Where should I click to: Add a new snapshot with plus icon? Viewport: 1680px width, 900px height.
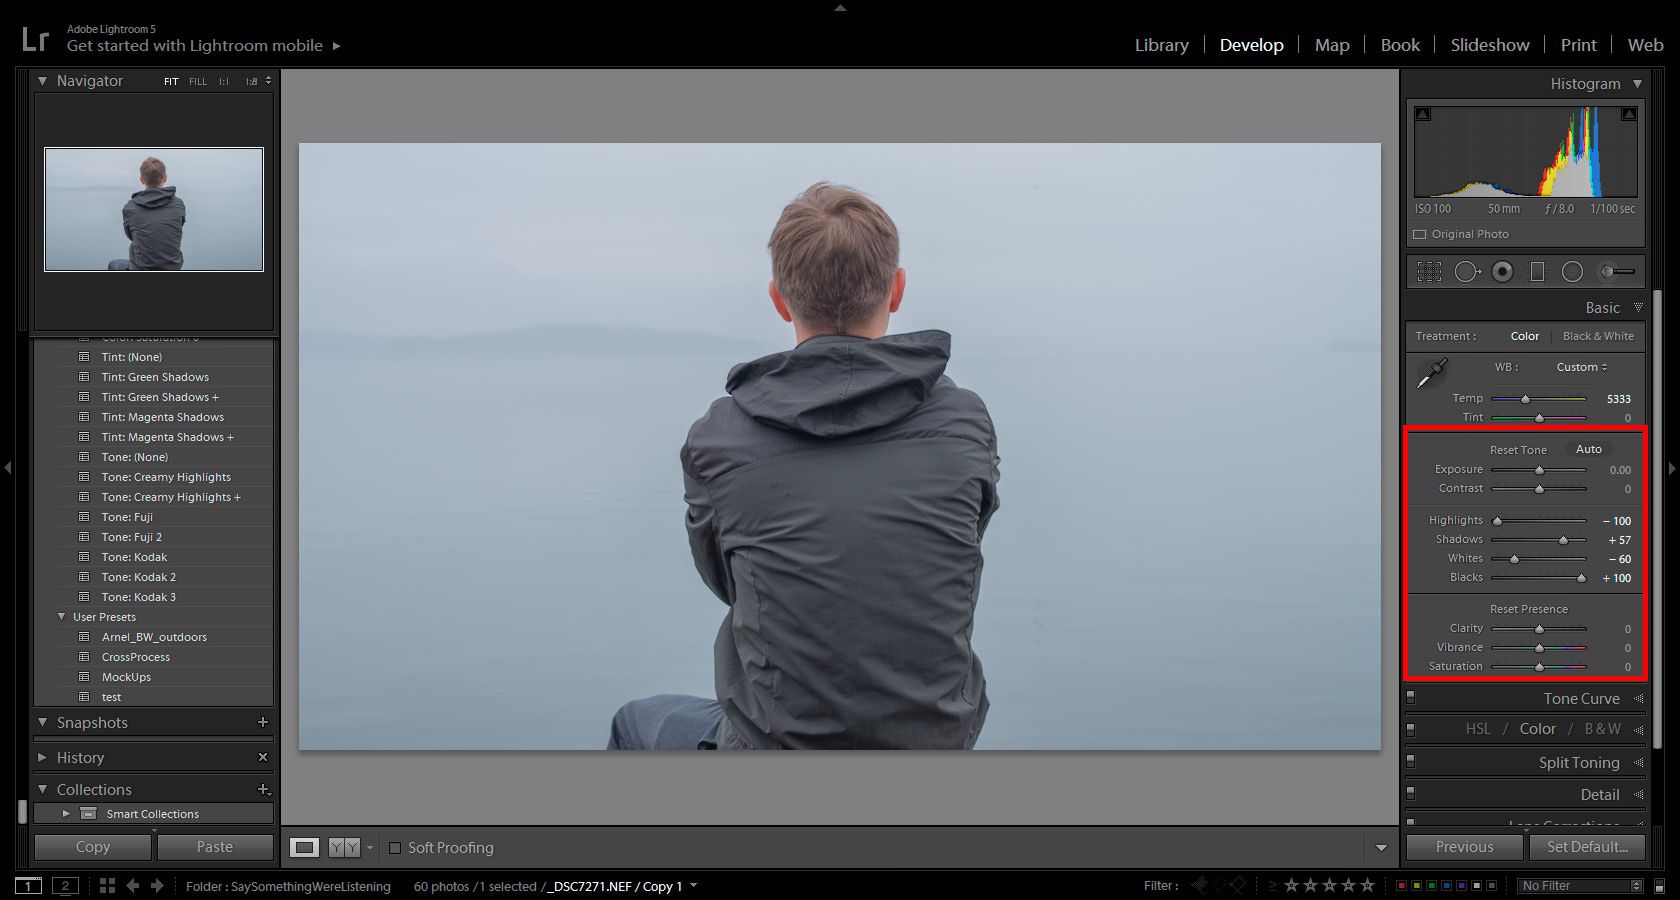[x=263, y=722]
